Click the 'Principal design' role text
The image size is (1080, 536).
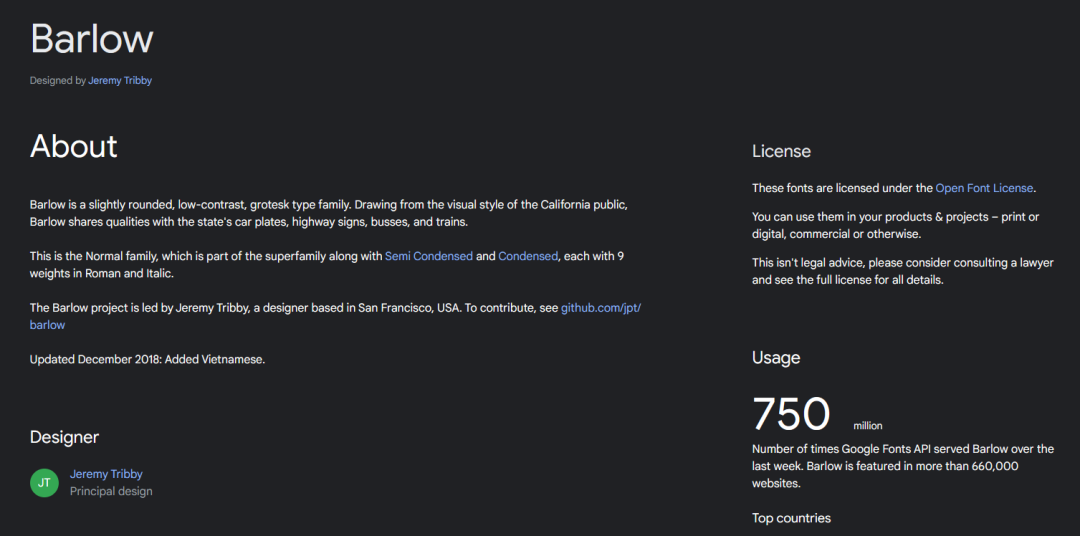111,491
